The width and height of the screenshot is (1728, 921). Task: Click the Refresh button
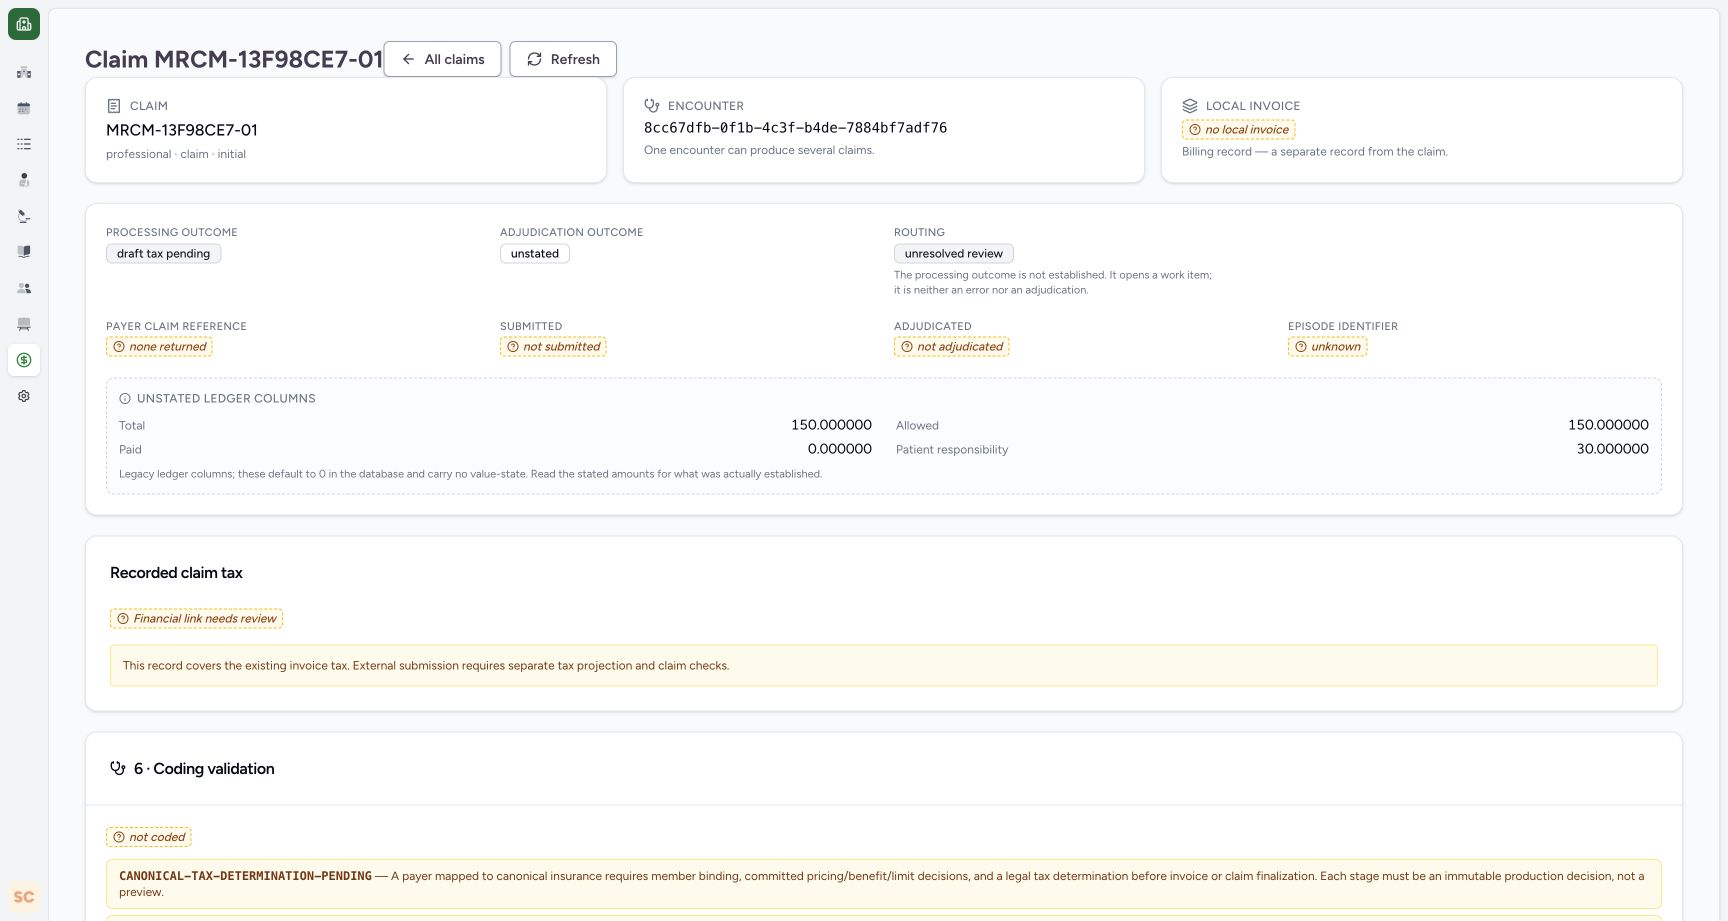coord(563,59)
